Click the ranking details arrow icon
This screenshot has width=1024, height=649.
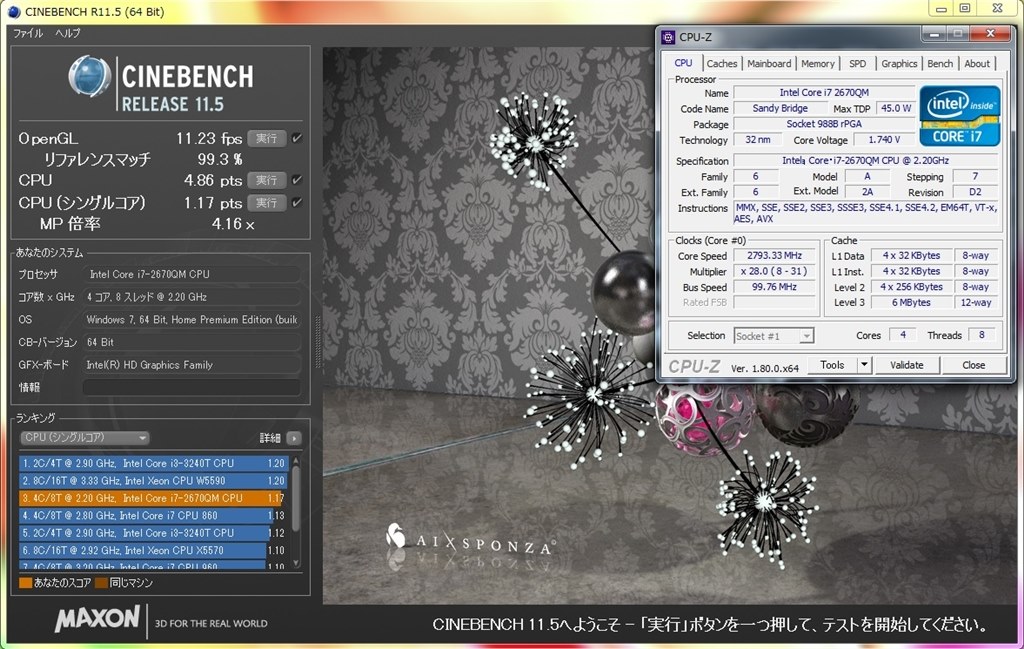294,438
